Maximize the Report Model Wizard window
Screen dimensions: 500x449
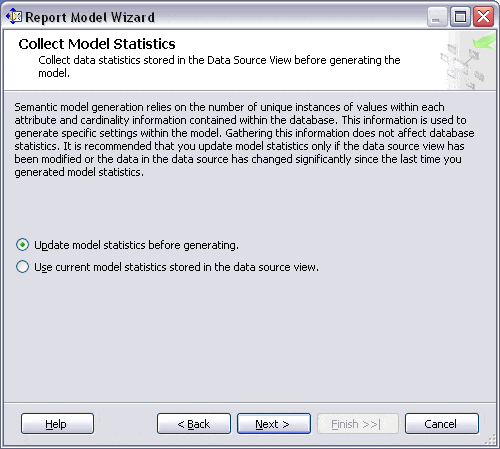(x=460, y=16)
